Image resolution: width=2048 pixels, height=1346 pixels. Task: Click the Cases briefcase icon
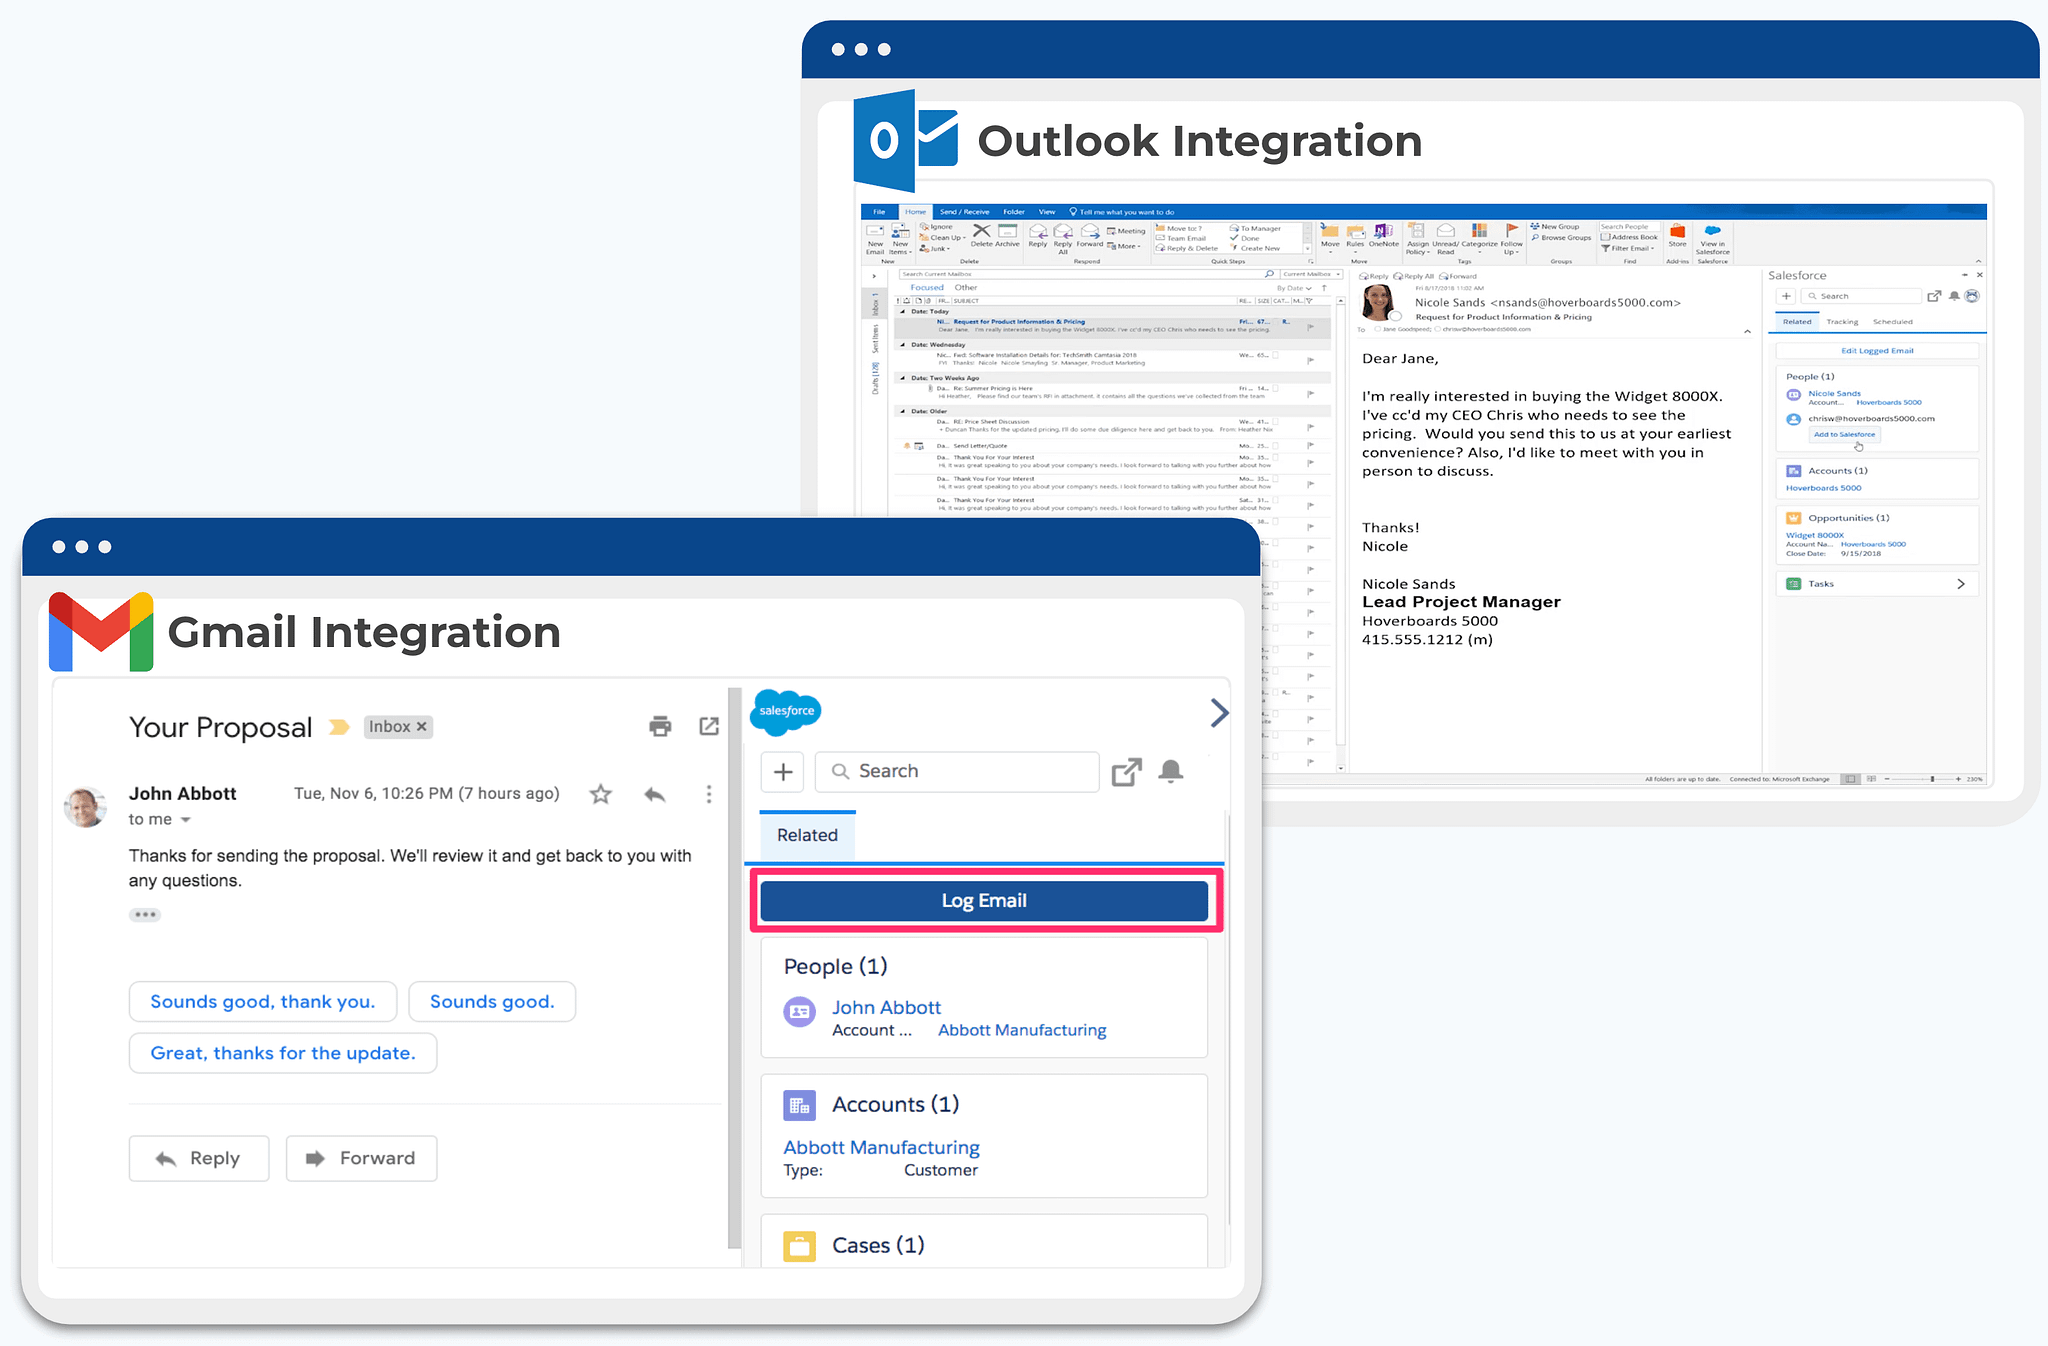click(x=799, y=1246)
